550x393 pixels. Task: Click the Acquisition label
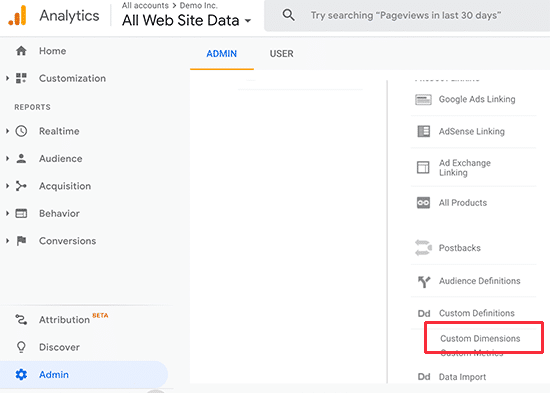tap(65, 186)
